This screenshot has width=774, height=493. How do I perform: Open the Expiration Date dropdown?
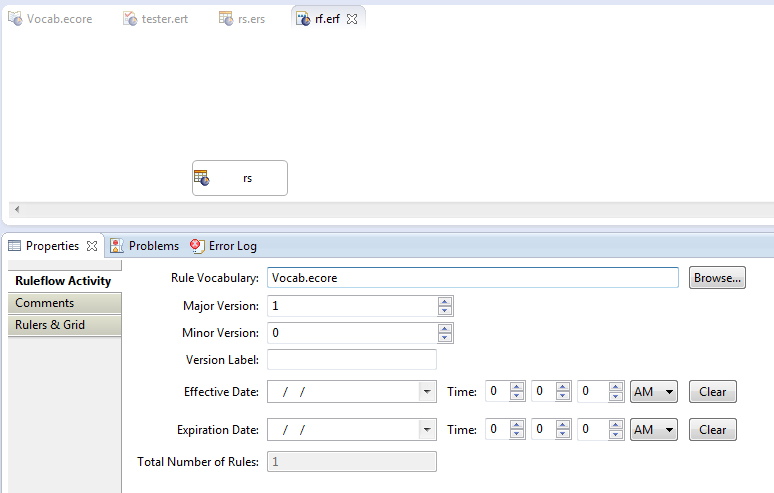click(x=427, y=430)
